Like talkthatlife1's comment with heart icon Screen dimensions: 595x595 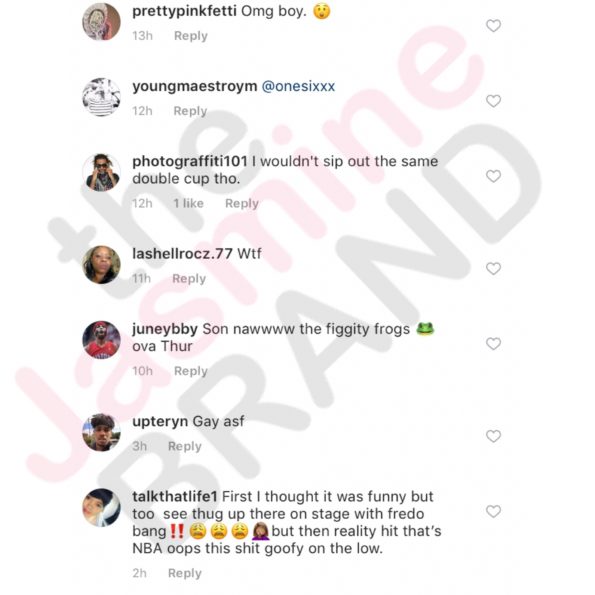coord(493,512)
